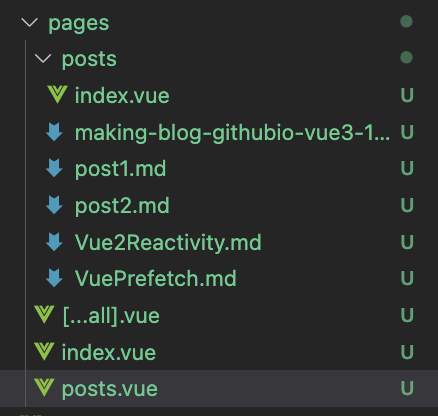This screenshot has height=416, width=438.
Task: Click markdown icon of making-blog-githubio-vue3 file
Action: pos(54,132)
